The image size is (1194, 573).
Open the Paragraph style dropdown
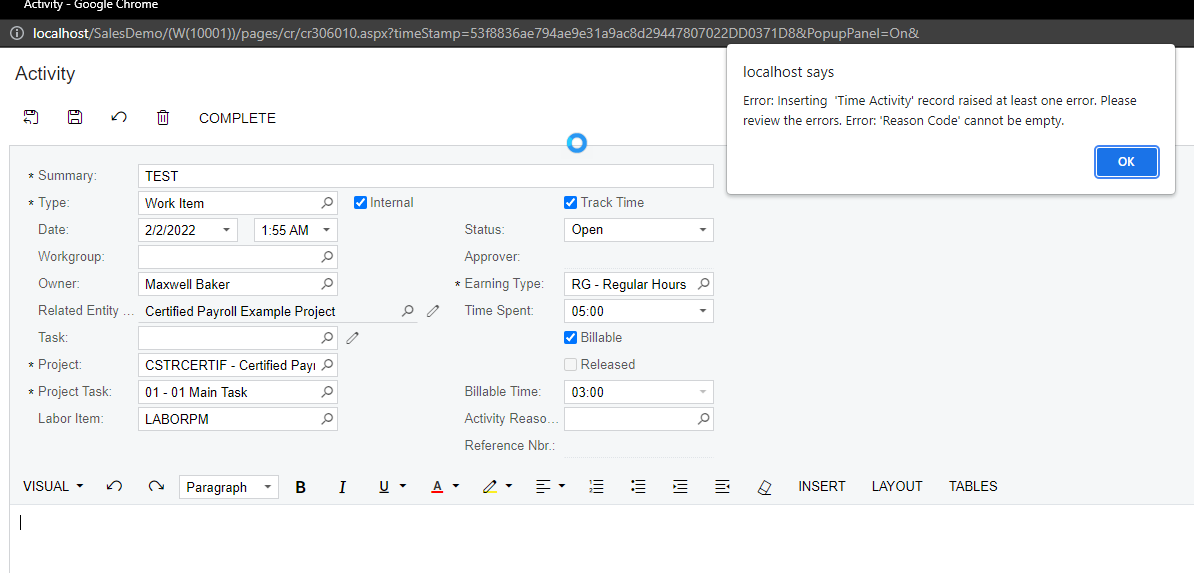[229, 487]
